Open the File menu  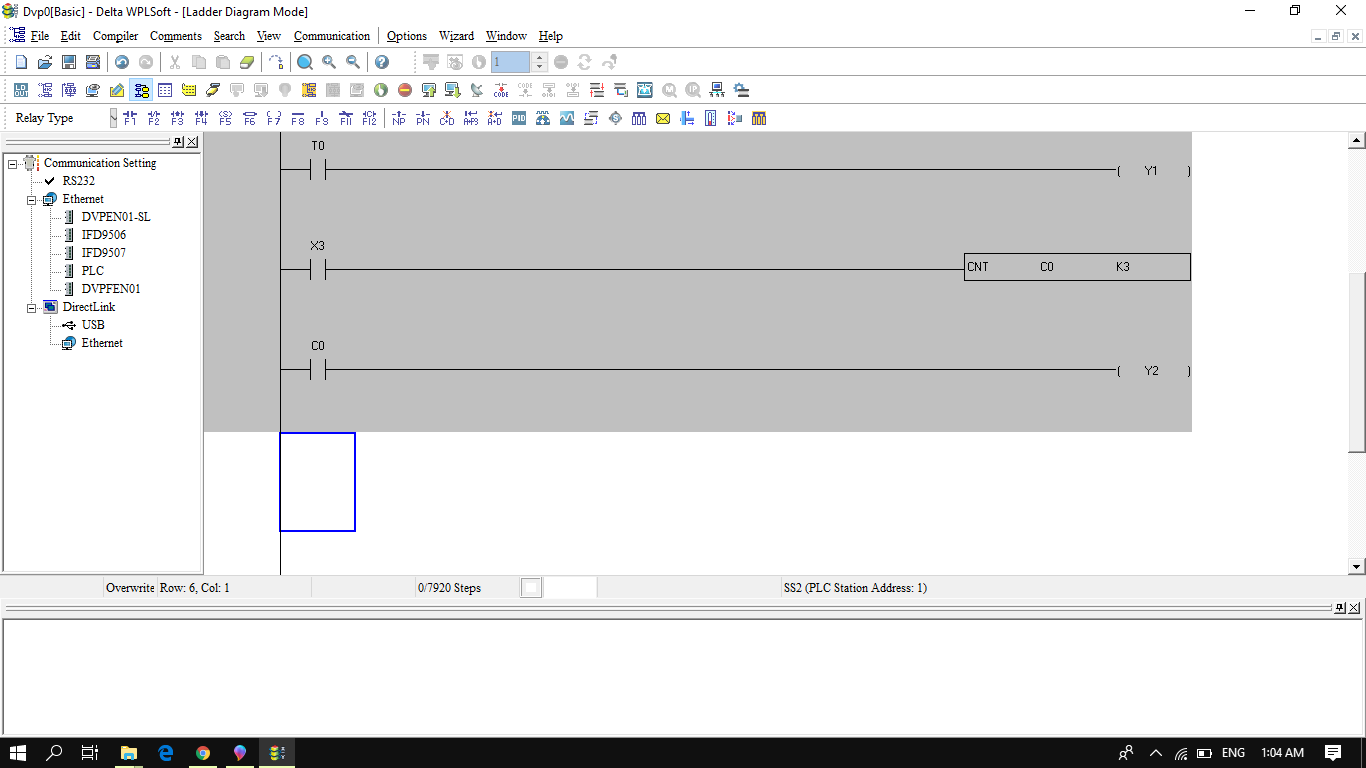pos(40,36)
